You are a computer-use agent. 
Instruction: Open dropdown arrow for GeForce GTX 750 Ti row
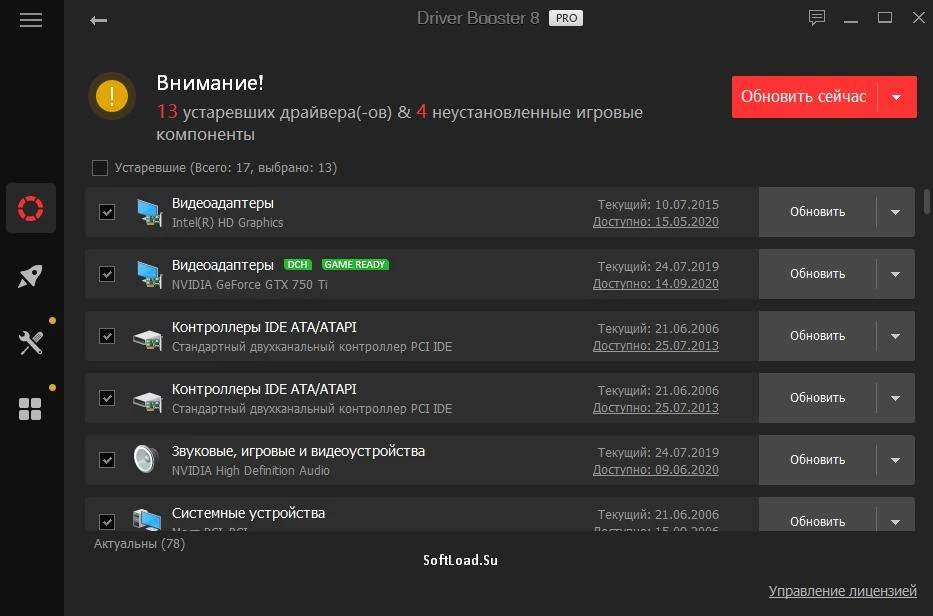(895, 274)
